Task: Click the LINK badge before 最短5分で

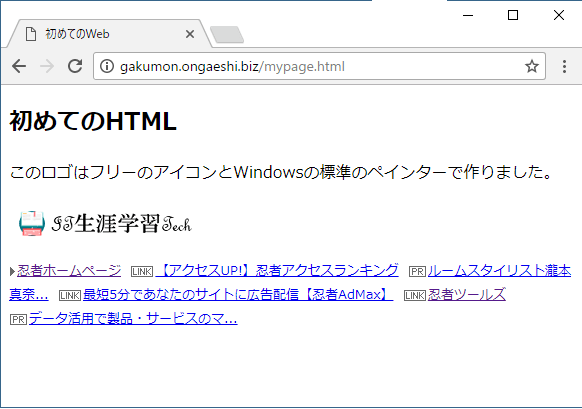Action: click(70, 295)
